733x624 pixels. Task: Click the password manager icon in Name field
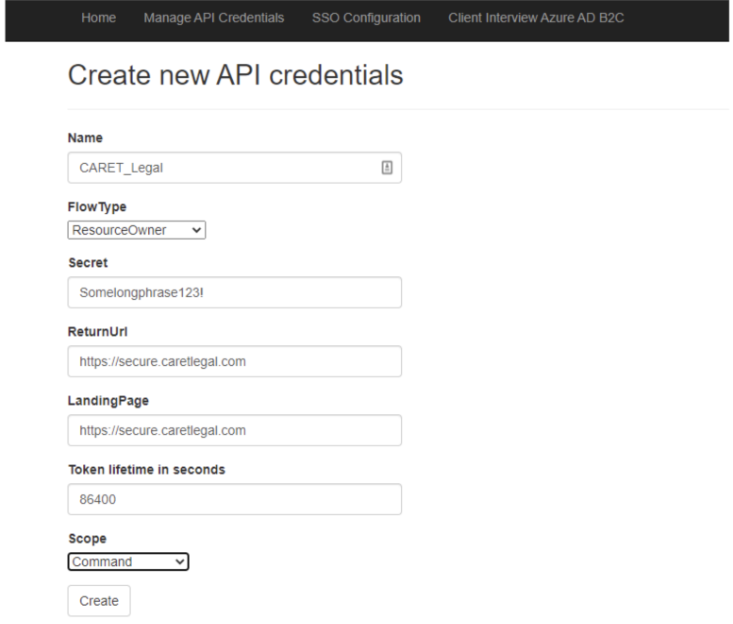pos(387,167)
